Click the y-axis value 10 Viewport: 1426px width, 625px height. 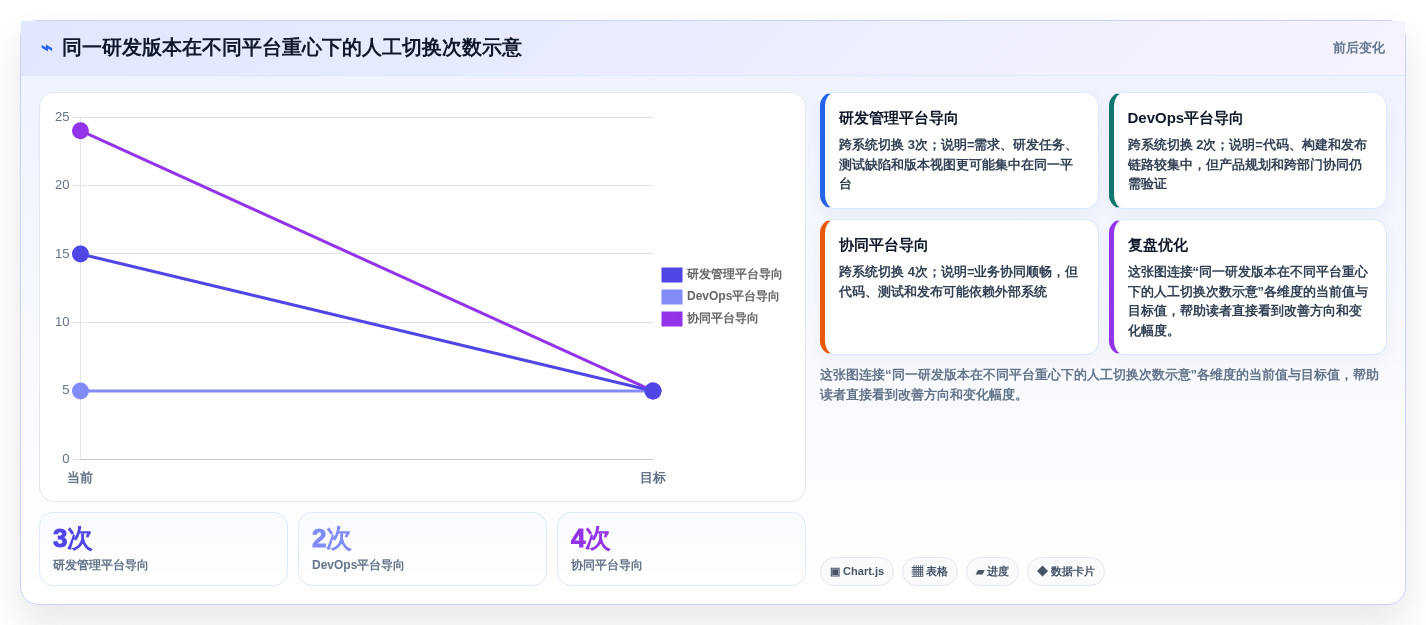point(62,322)
